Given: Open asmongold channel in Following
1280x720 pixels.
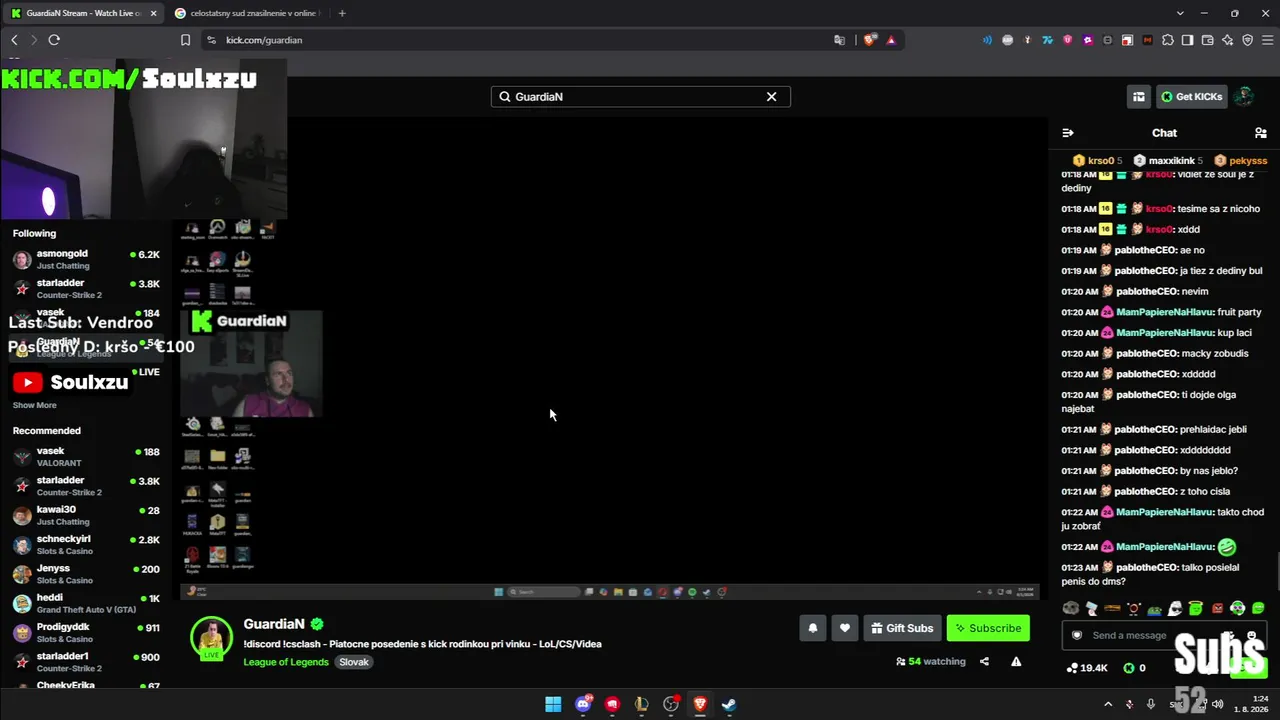Looking at the screenshot, I should click(x=86, y=259).
